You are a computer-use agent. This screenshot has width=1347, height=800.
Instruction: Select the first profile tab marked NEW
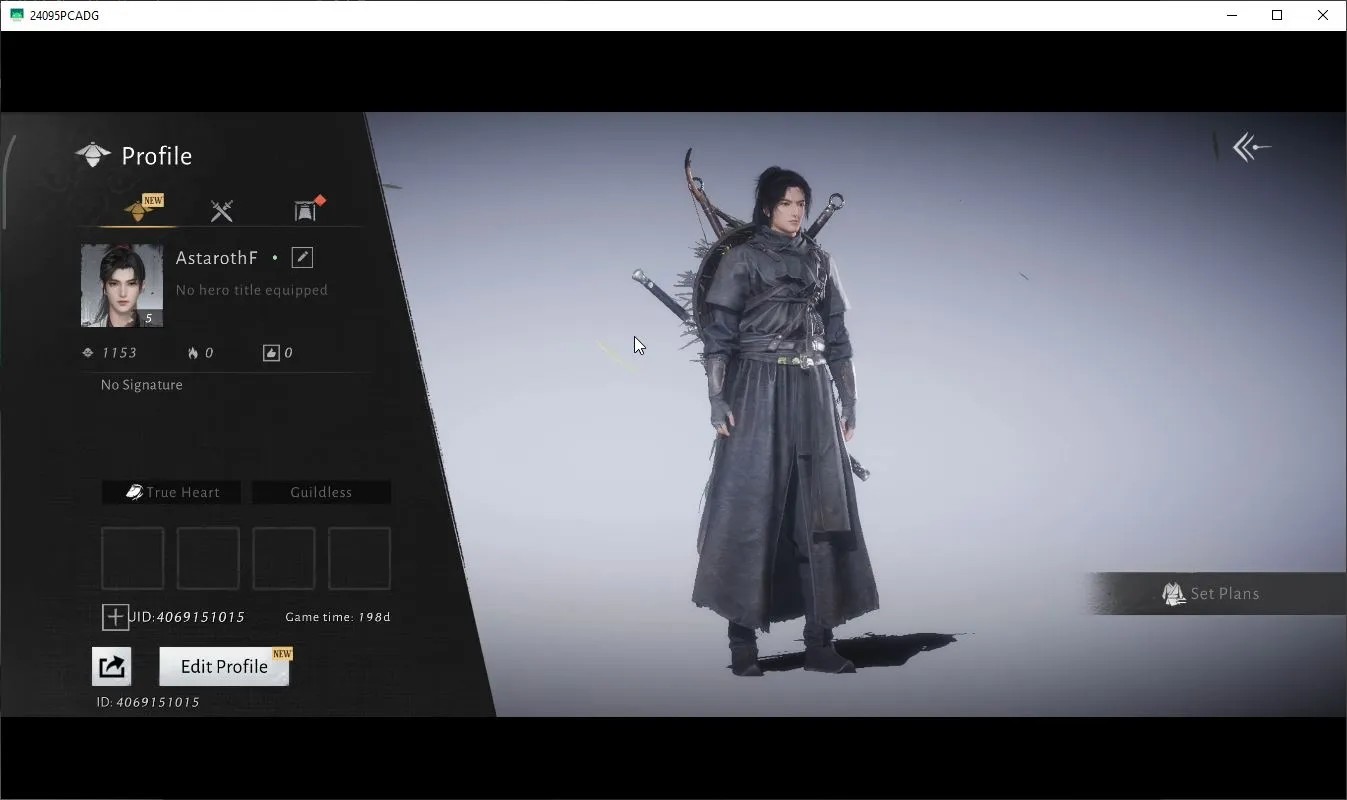pyautogui.click(x=141, y=209)
